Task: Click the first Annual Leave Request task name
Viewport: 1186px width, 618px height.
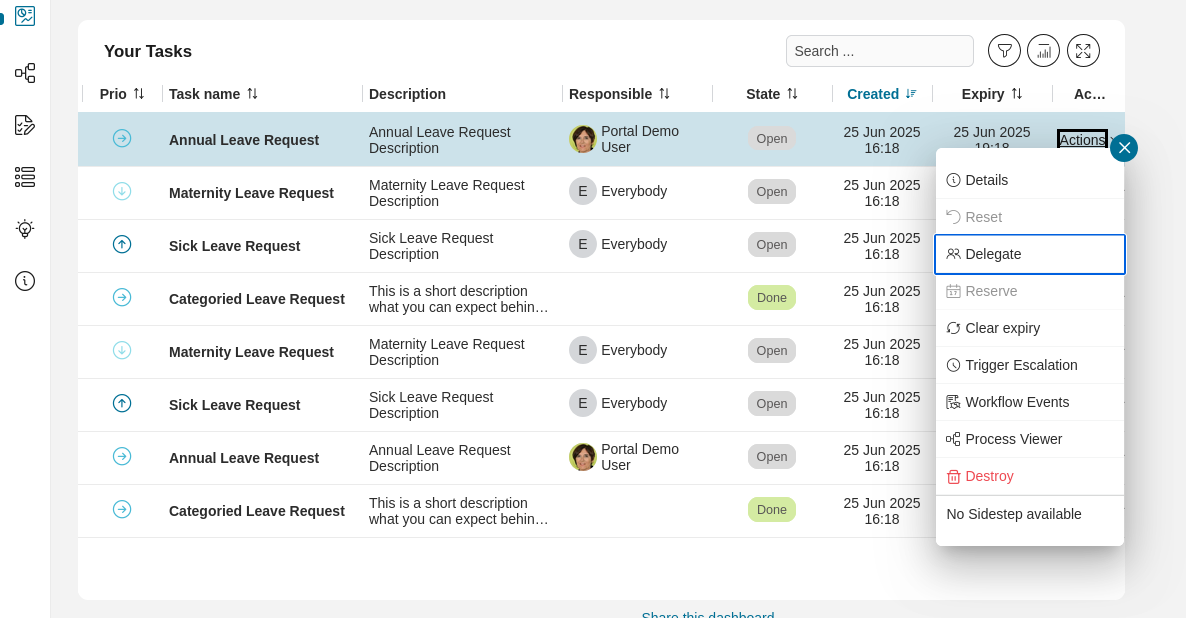Action: coord(244,140)
